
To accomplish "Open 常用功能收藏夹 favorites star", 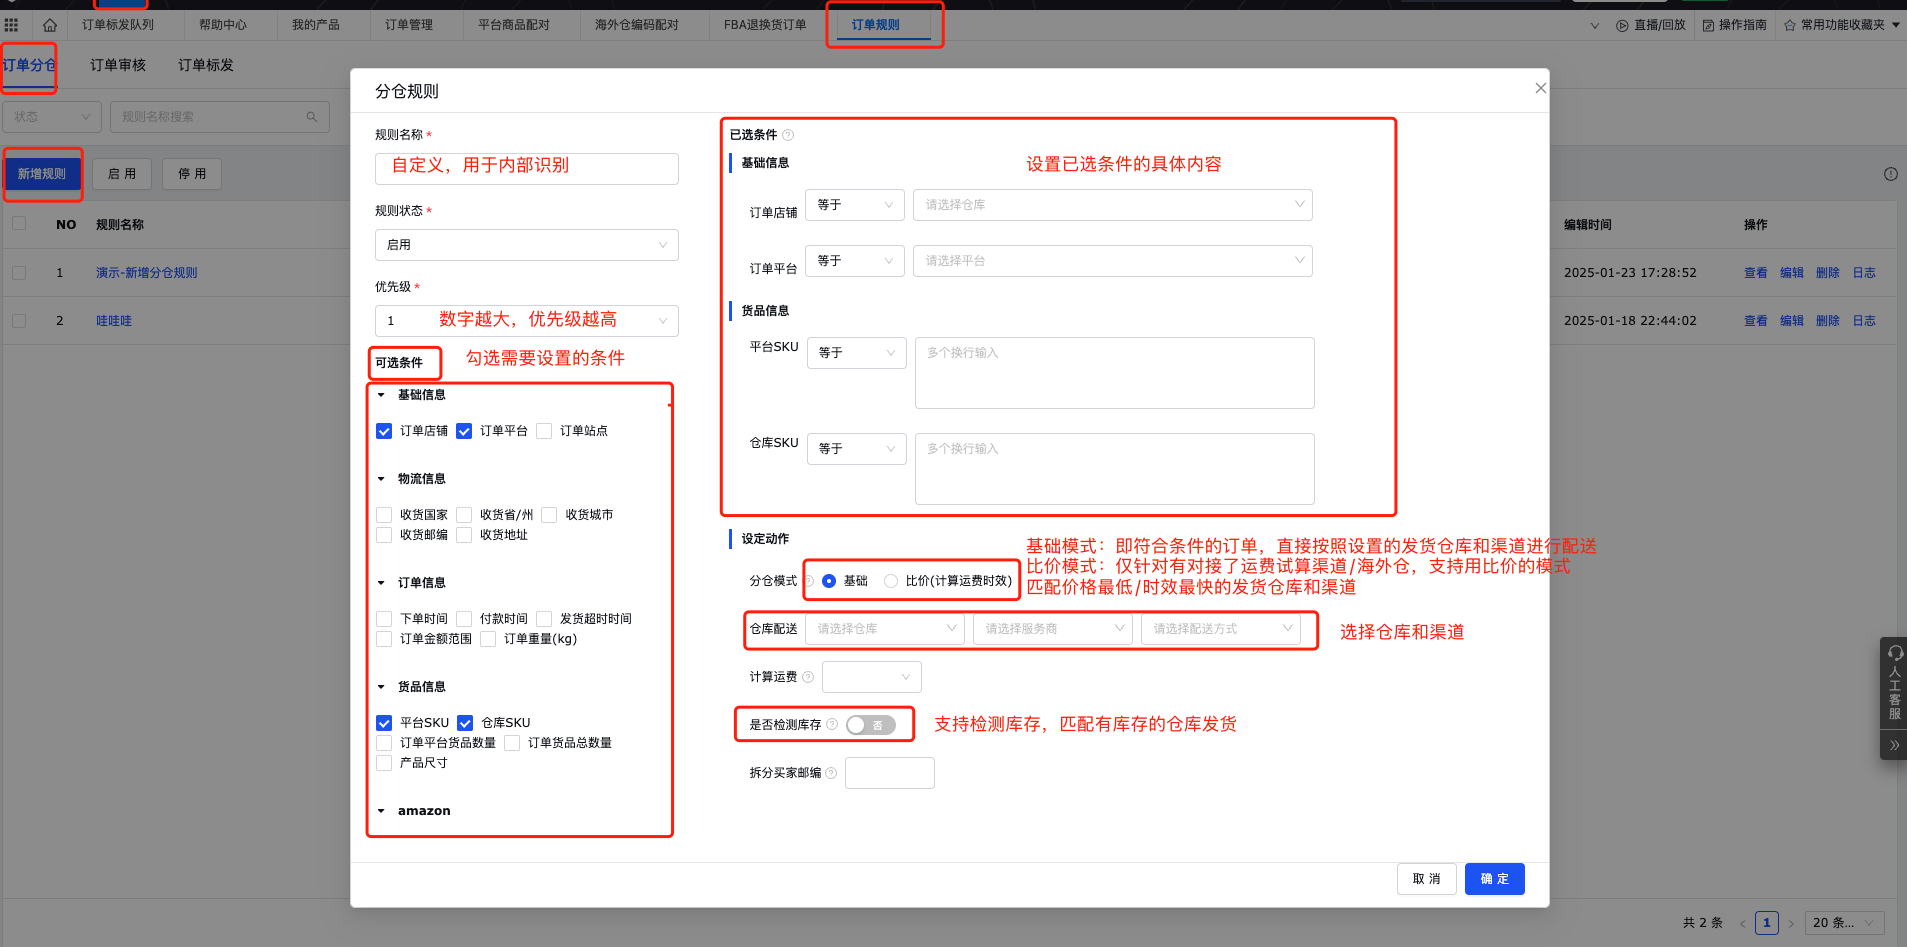I will pyautogui.click(x=1790, y=25).
